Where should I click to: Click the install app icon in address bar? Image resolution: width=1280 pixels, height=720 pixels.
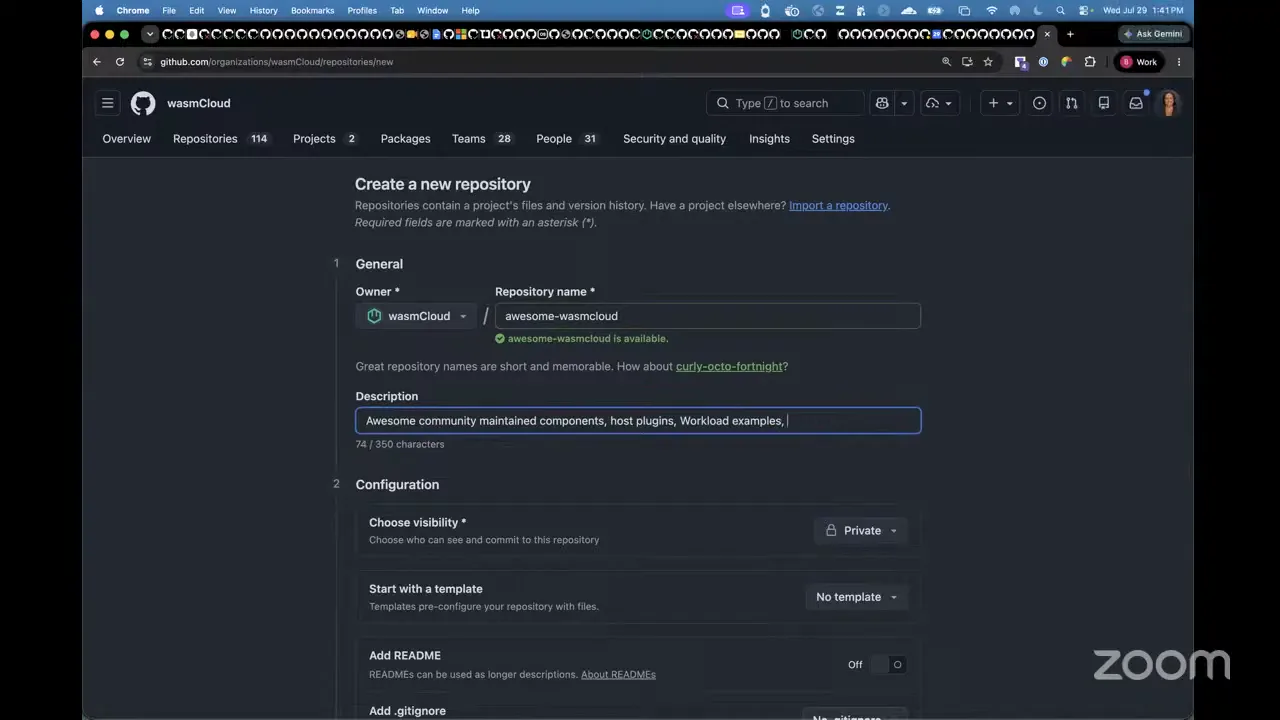pos(967,62)
